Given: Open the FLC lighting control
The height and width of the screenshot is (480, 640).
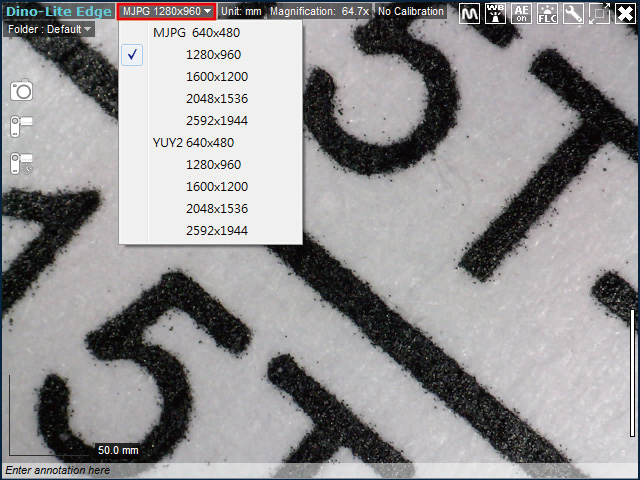Looking at the screenshot, I should [x=547, y=13].
